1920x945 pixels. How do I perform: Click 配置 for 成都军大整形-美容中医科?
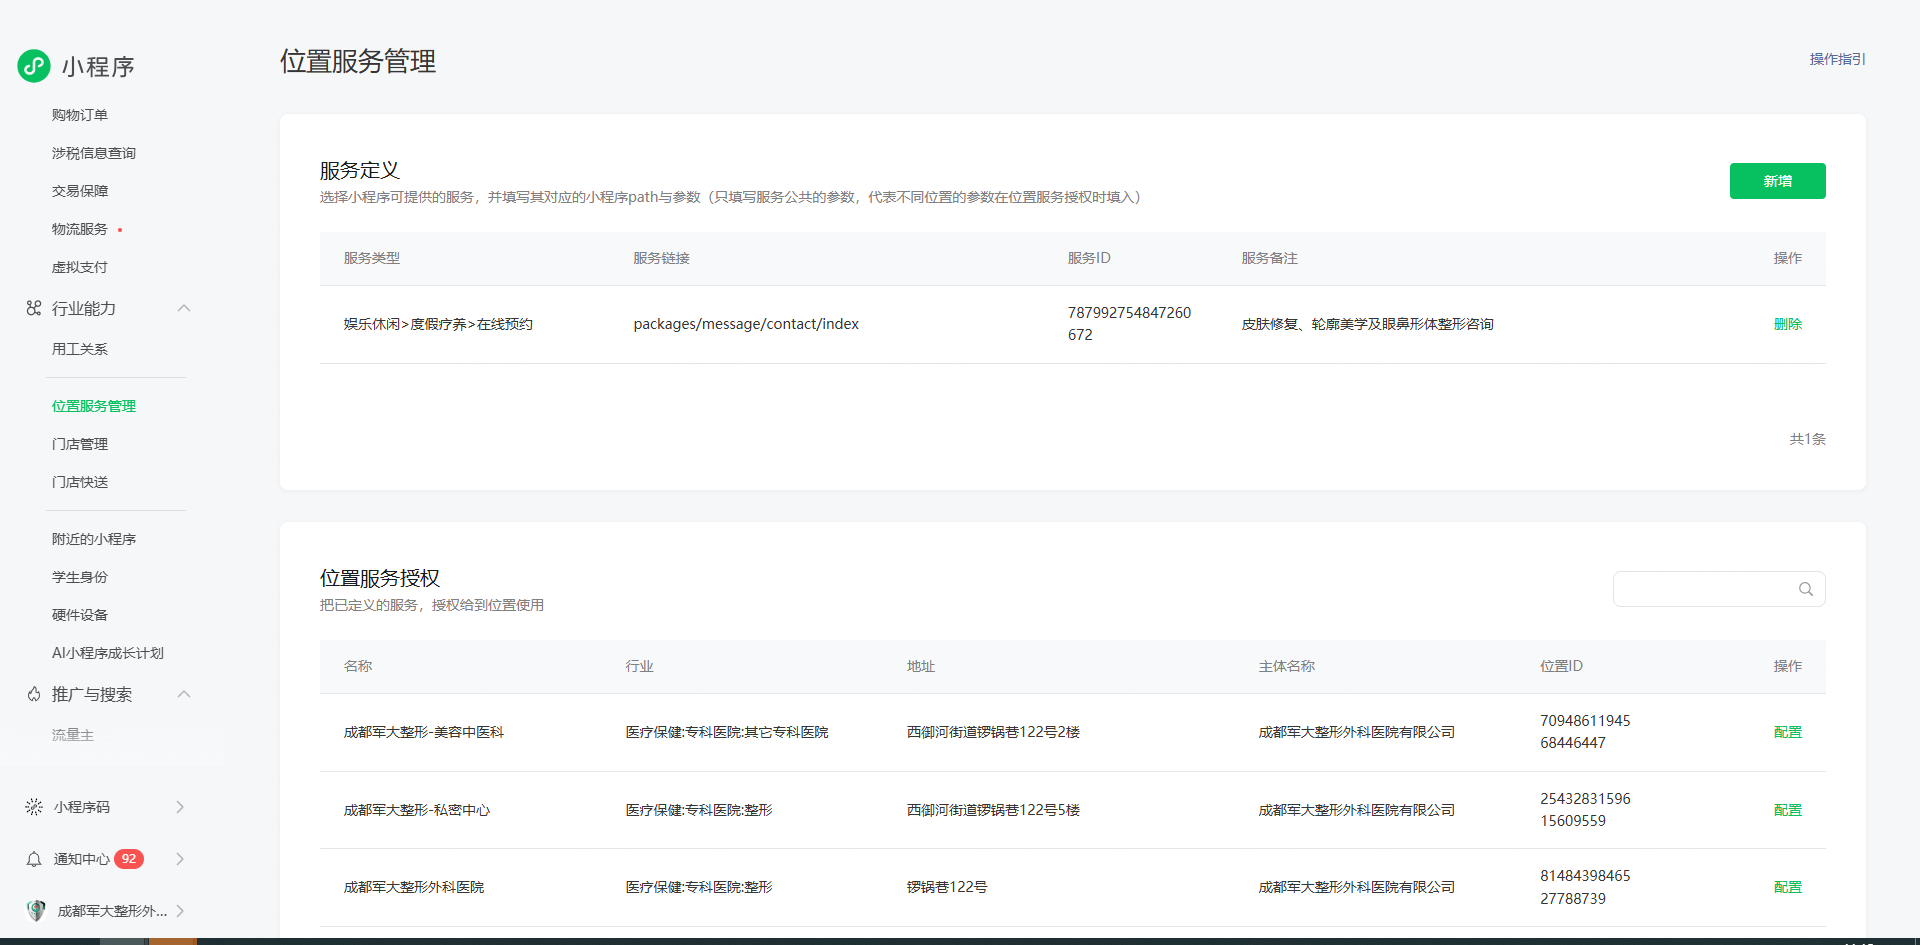(x=1788, y=732)
